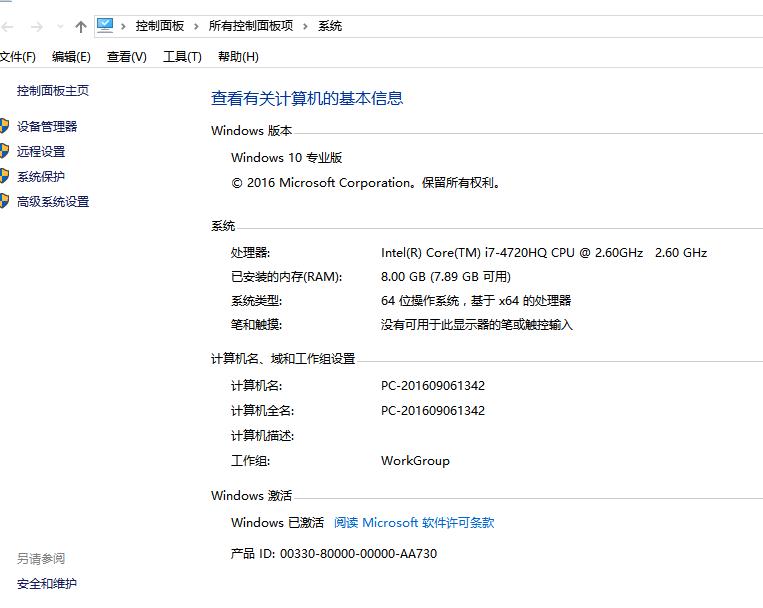Click the Forward navigation arrow
The image size is (763, 608).
click(x=37, y=27)
